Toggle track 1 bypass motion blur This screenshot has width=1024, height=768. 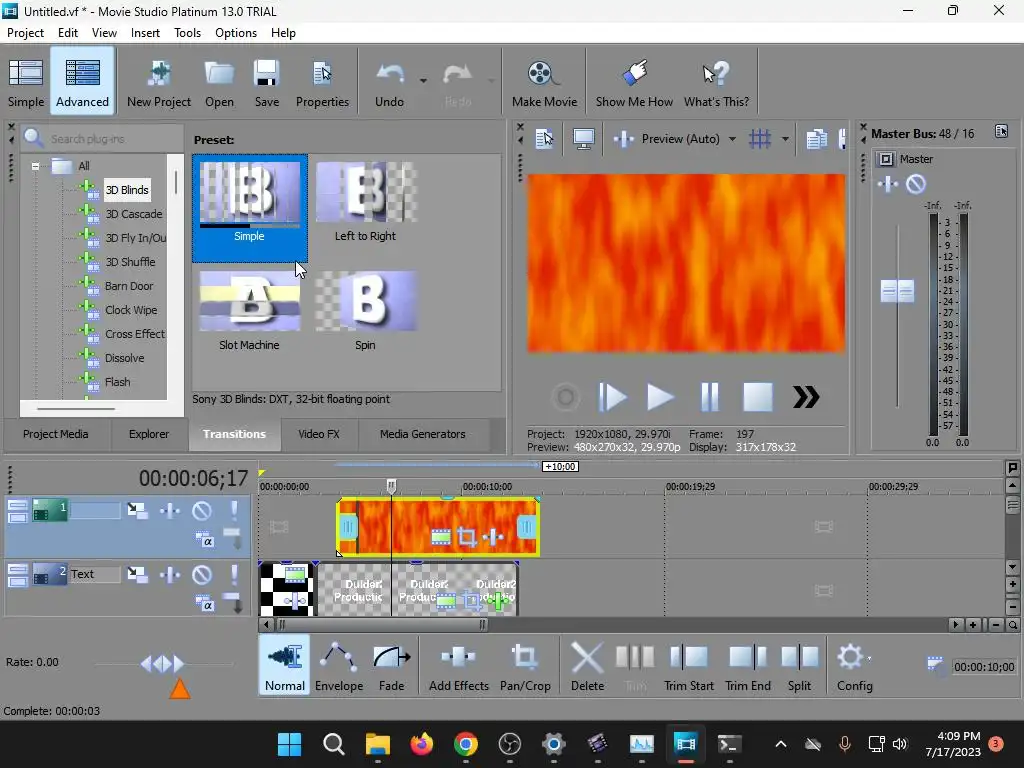[137, 510]
